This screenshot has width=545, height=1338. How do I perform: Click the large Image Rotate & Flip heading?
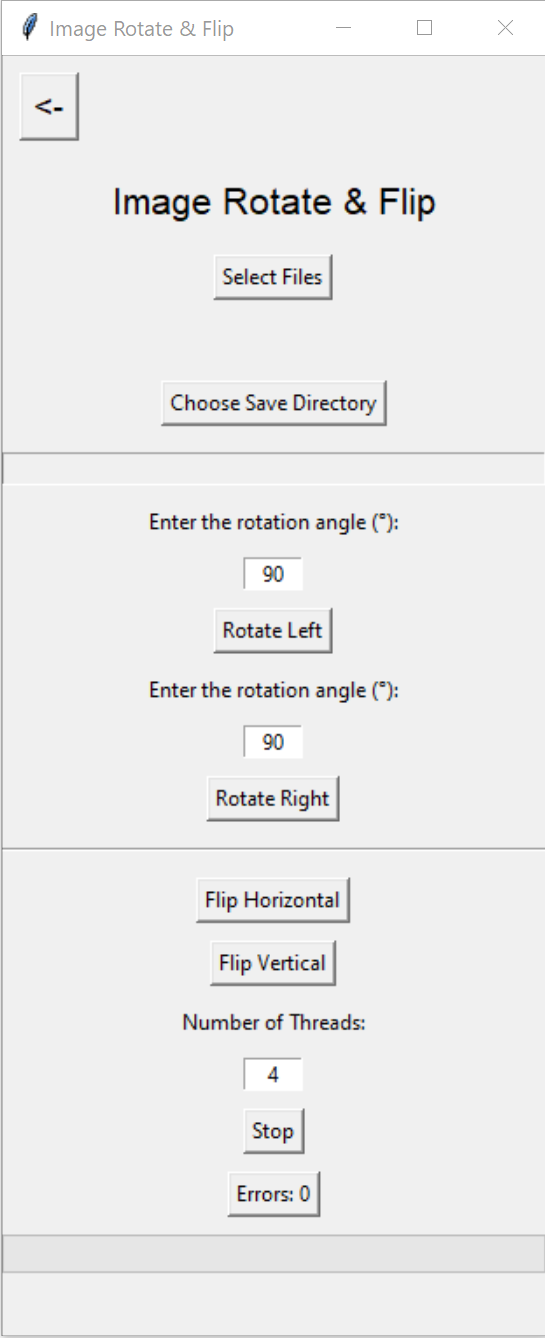tap(274, 202)
